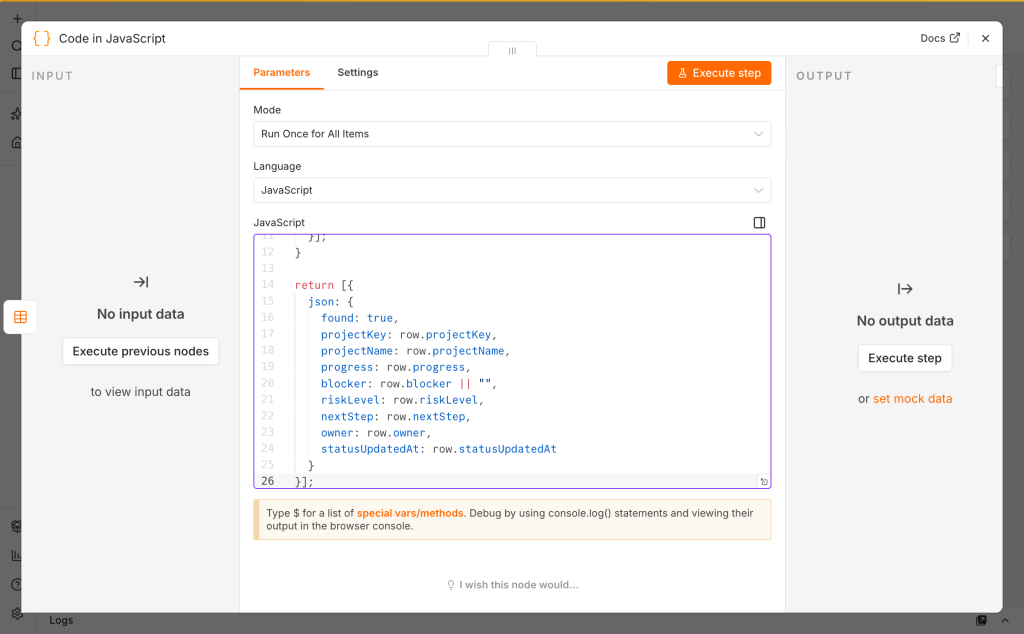Click the projectName: row.projectName line
The width and height of the screenshot is (1024, 634).
coord(415,351)
